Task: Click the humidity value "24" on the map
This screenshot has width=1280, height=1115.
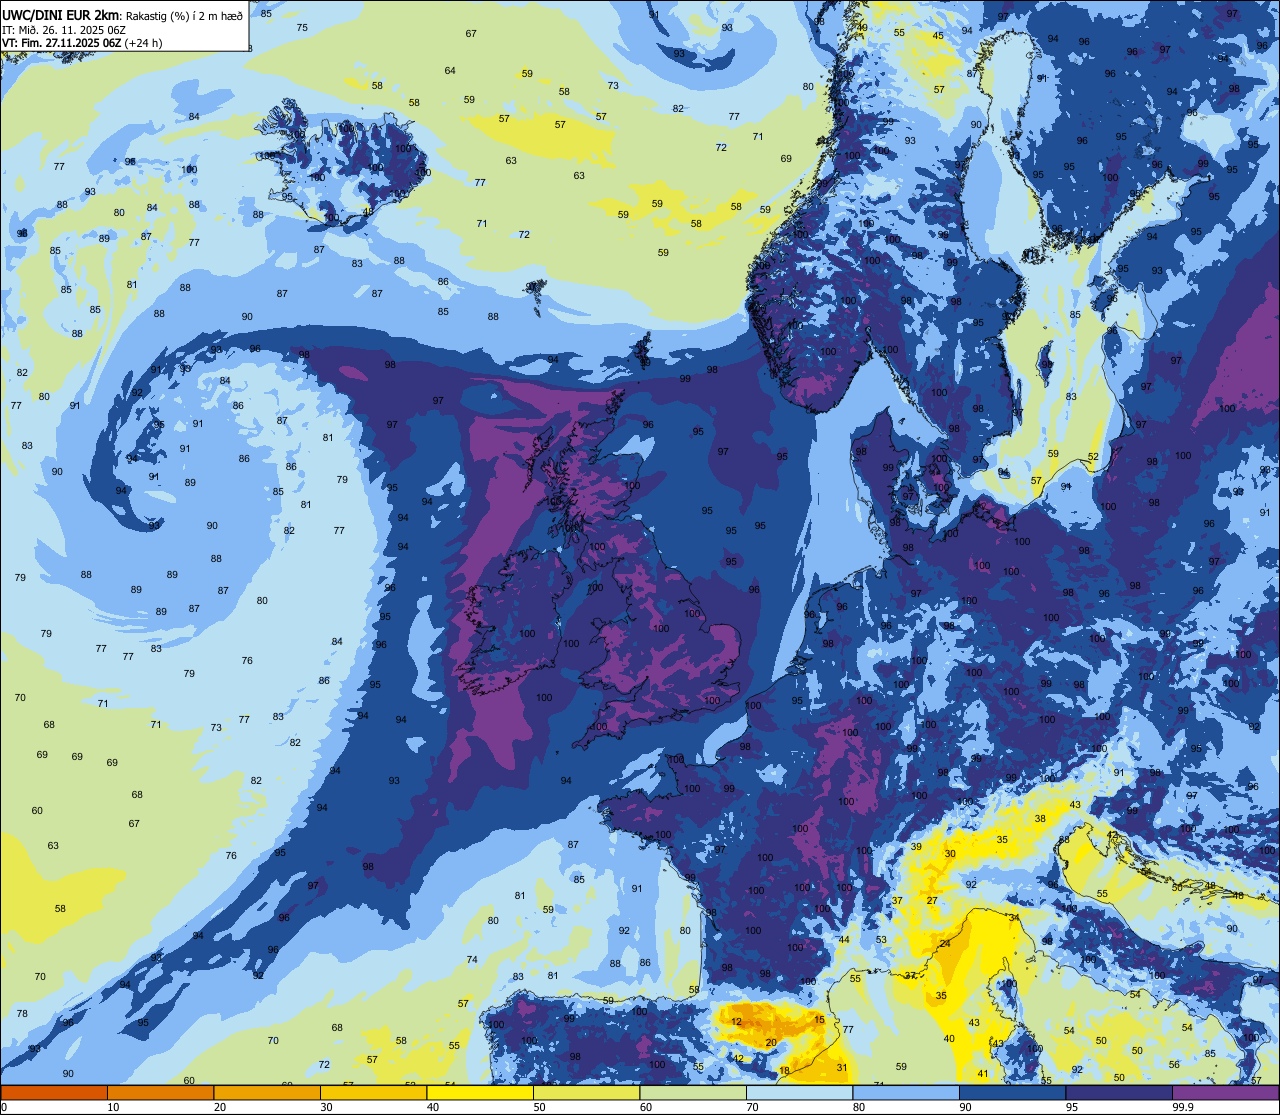Action: pyautogui.click(x=944, y=944)
